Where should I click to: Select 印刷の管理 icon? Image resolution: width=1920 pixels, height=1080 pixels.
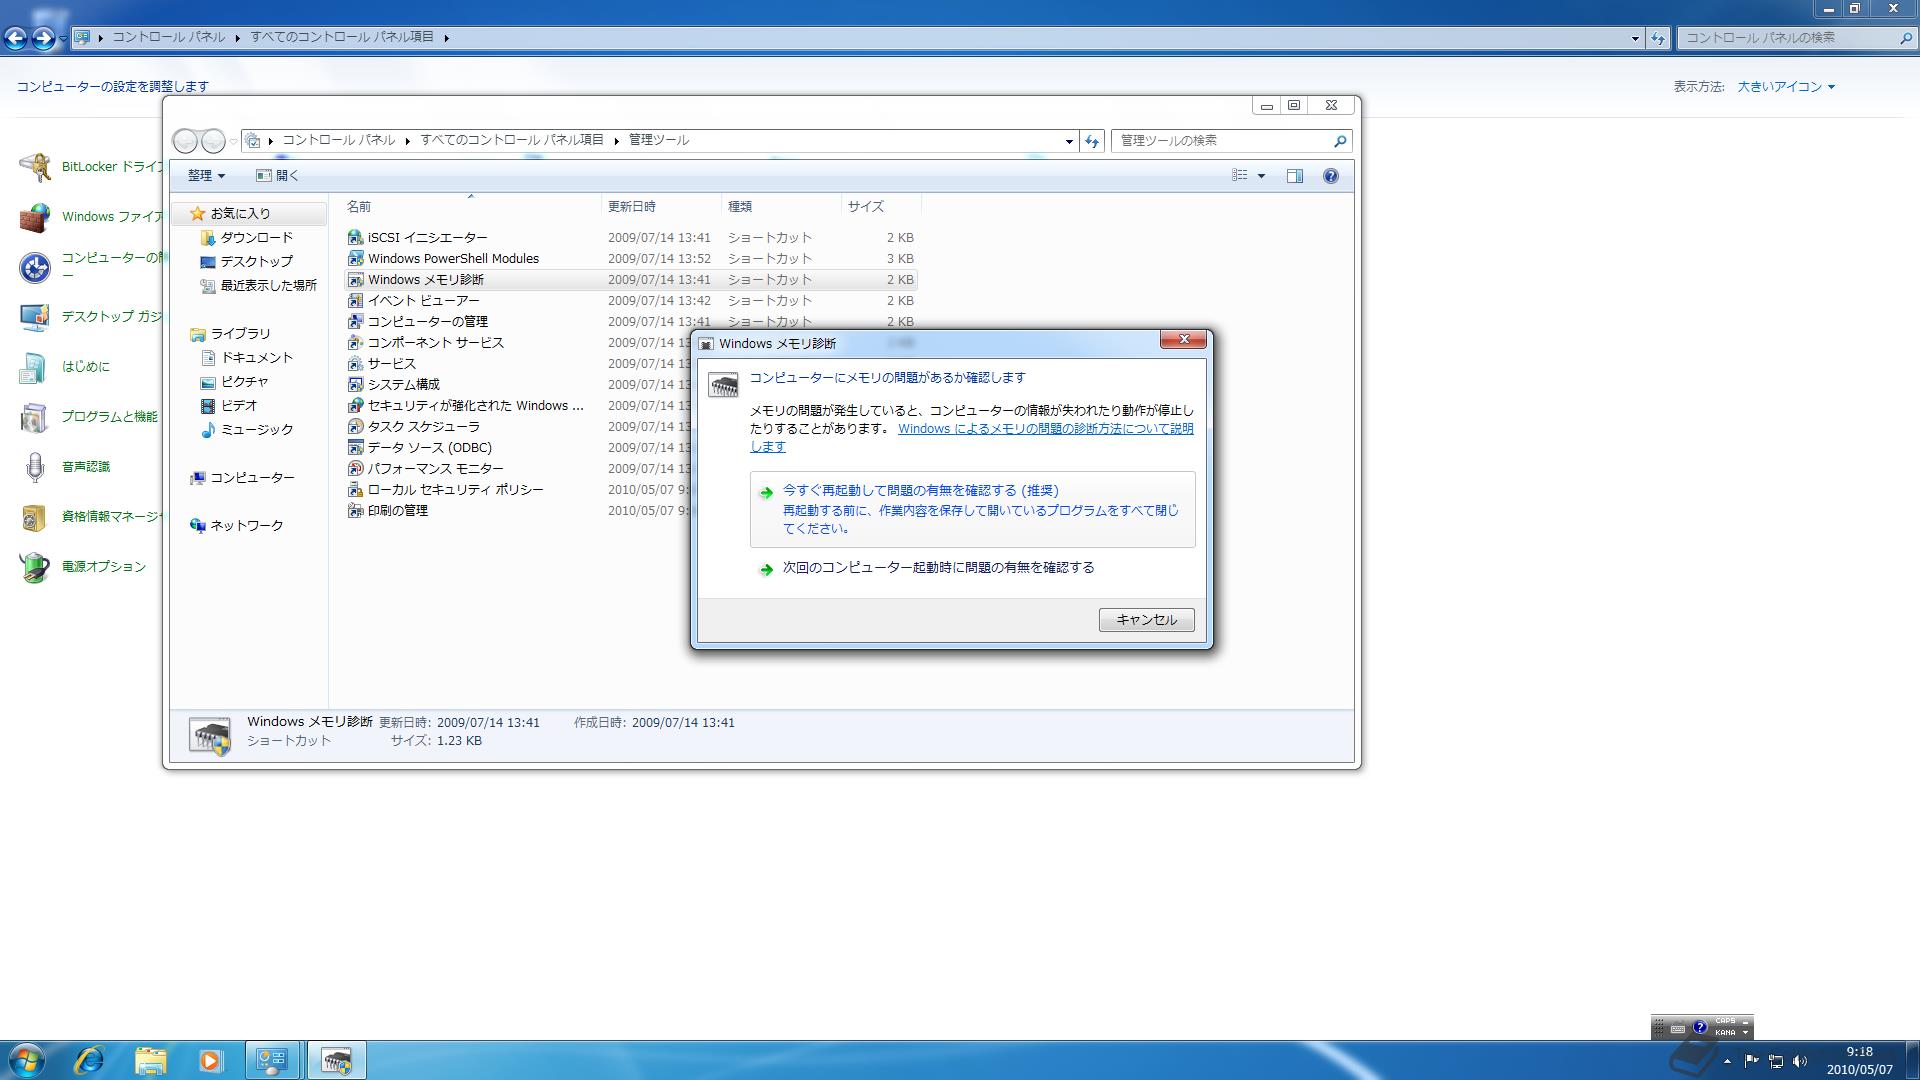point(355,511)
